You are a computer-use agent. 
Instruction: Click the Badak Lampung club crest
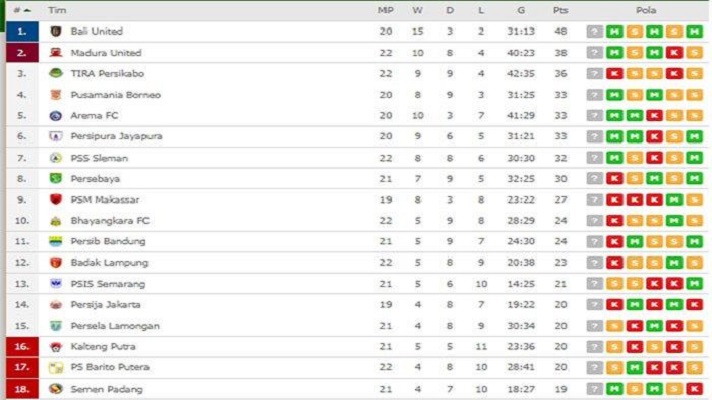(56, 262)
